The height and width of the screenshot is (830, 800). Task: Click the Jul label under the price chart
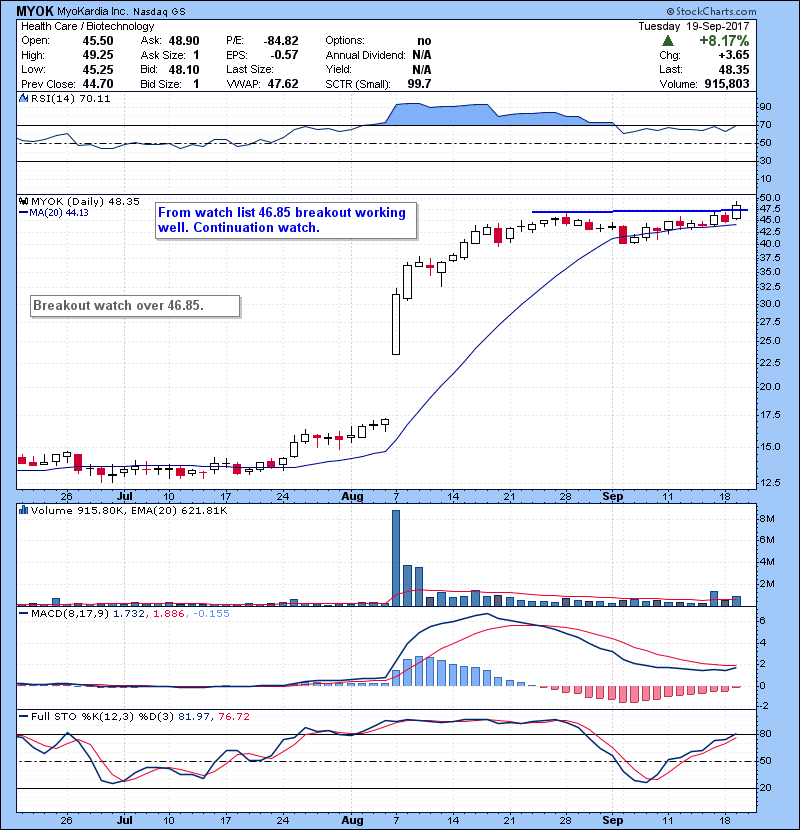coord(124,497)
